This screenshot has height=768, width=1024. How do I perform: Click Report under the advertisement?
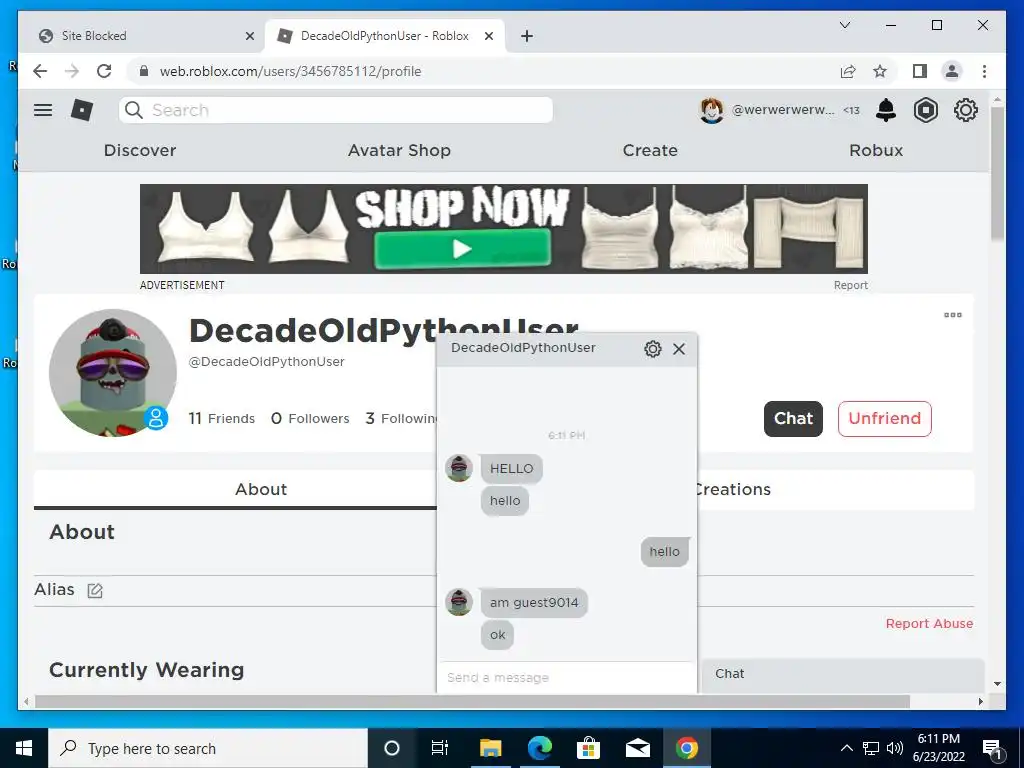tap(850, 285)
